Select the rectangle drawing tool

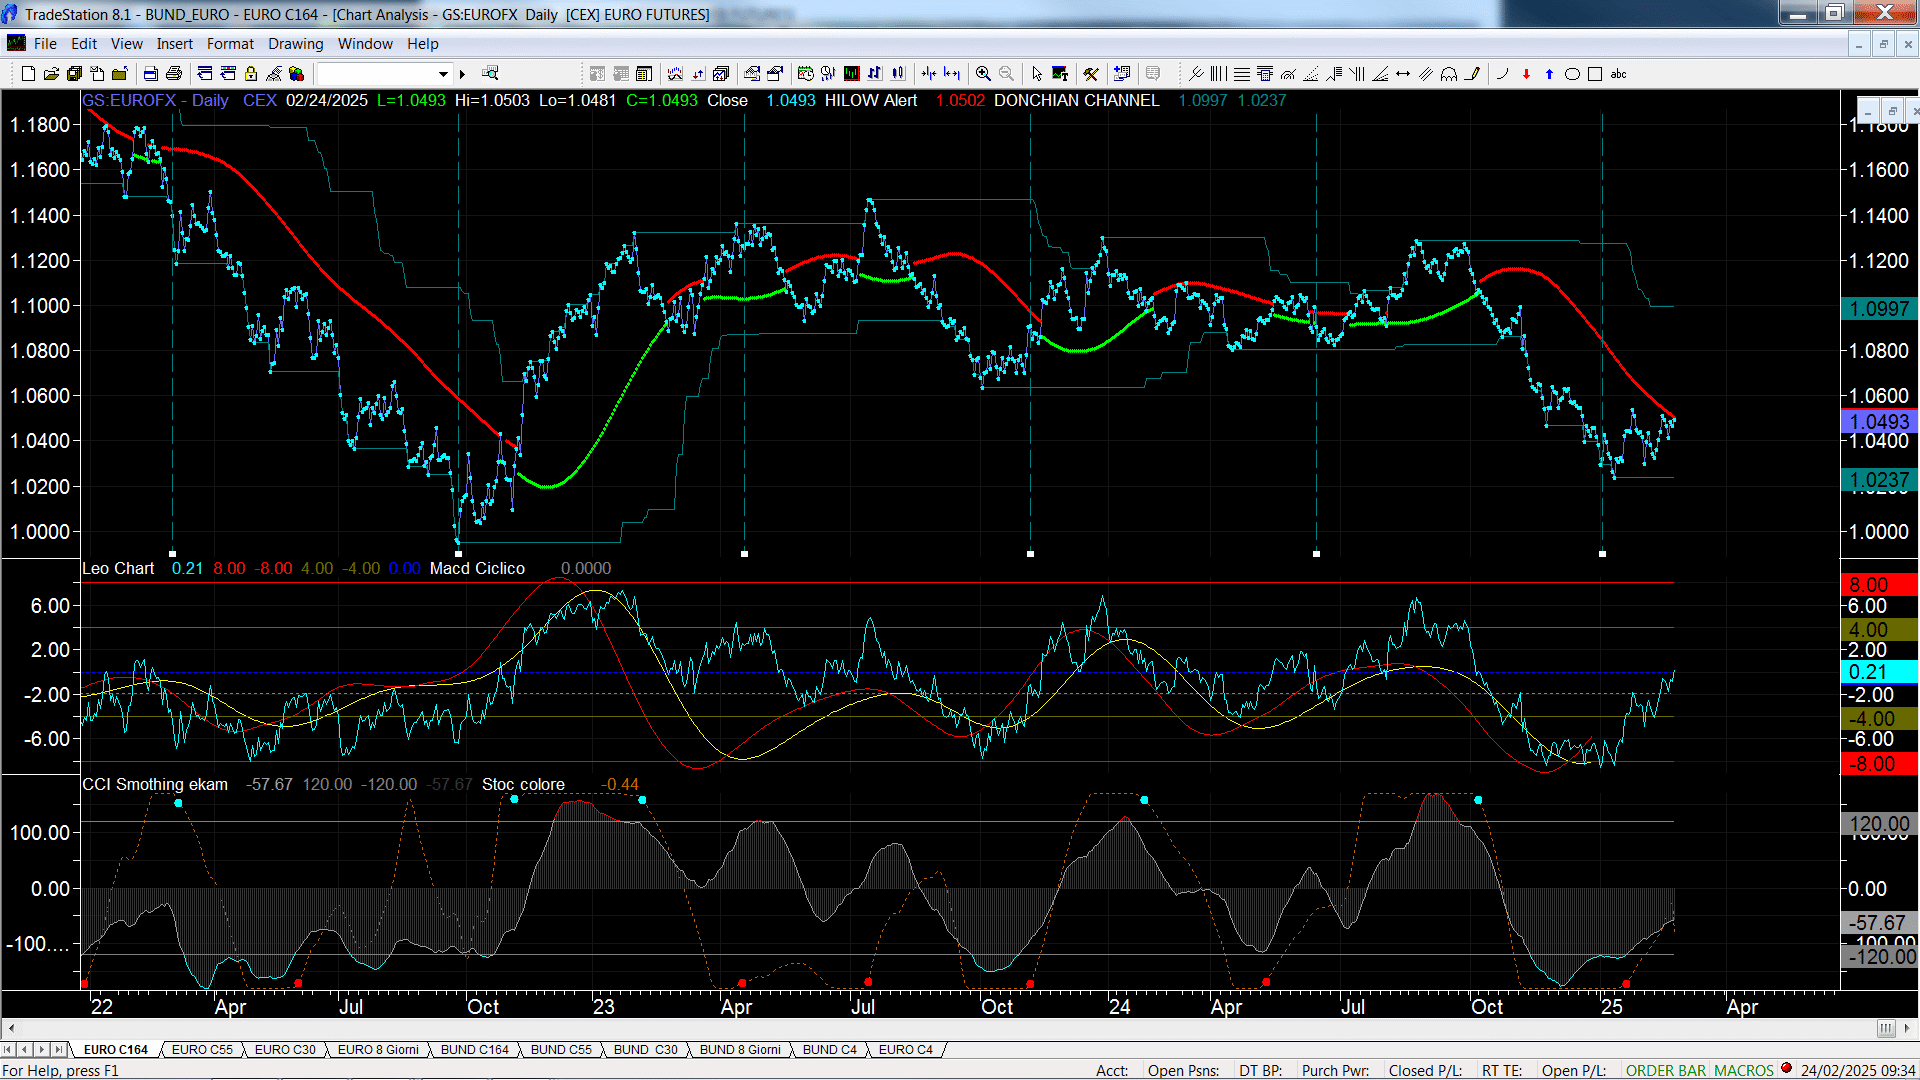(x=1595, y=74)
